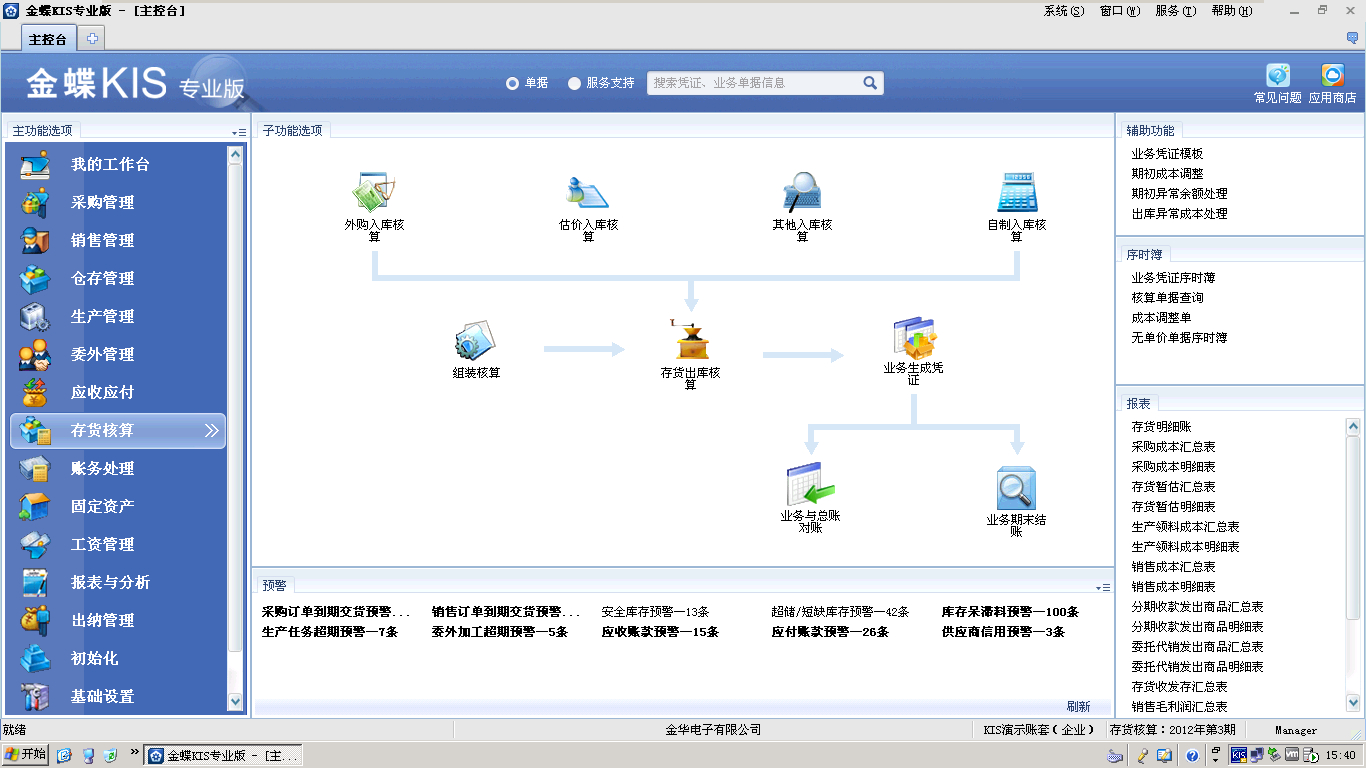Open the 窗口(W) menu

click(x=1119, y=11)
